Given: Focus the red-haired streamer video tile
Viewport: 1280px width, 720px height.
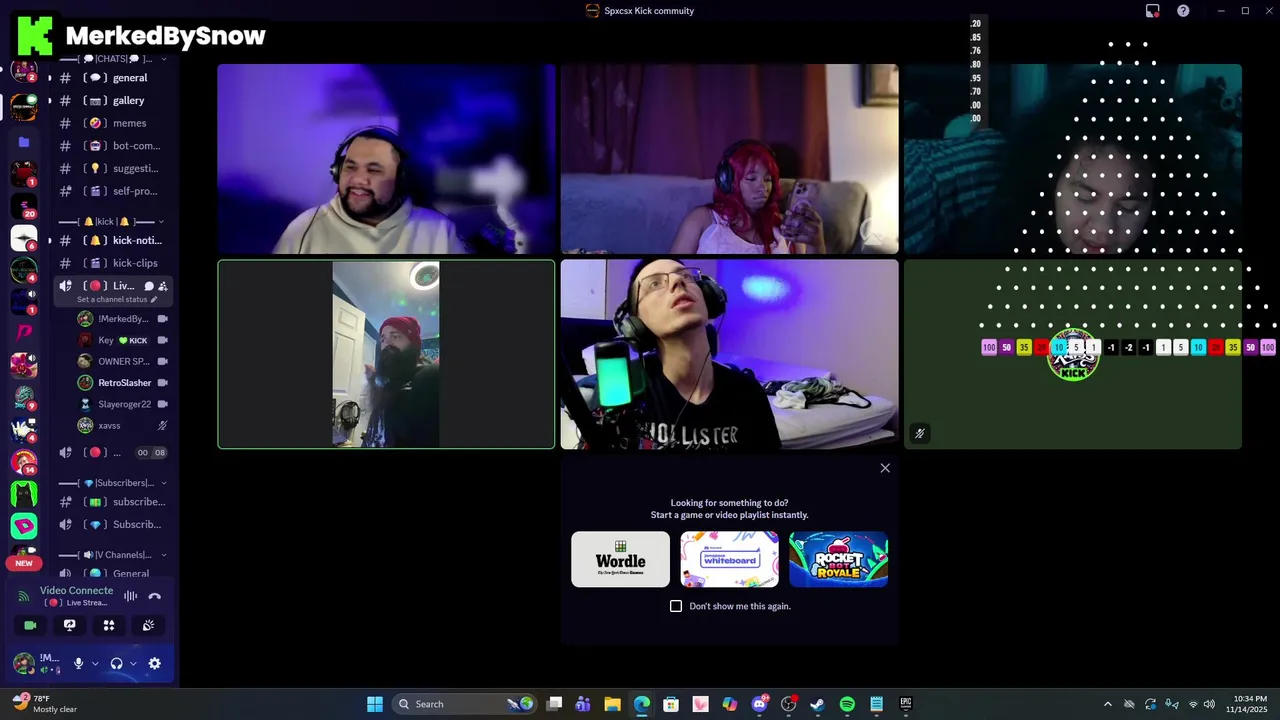Looking at the screenshot, I should coord(729,159).
